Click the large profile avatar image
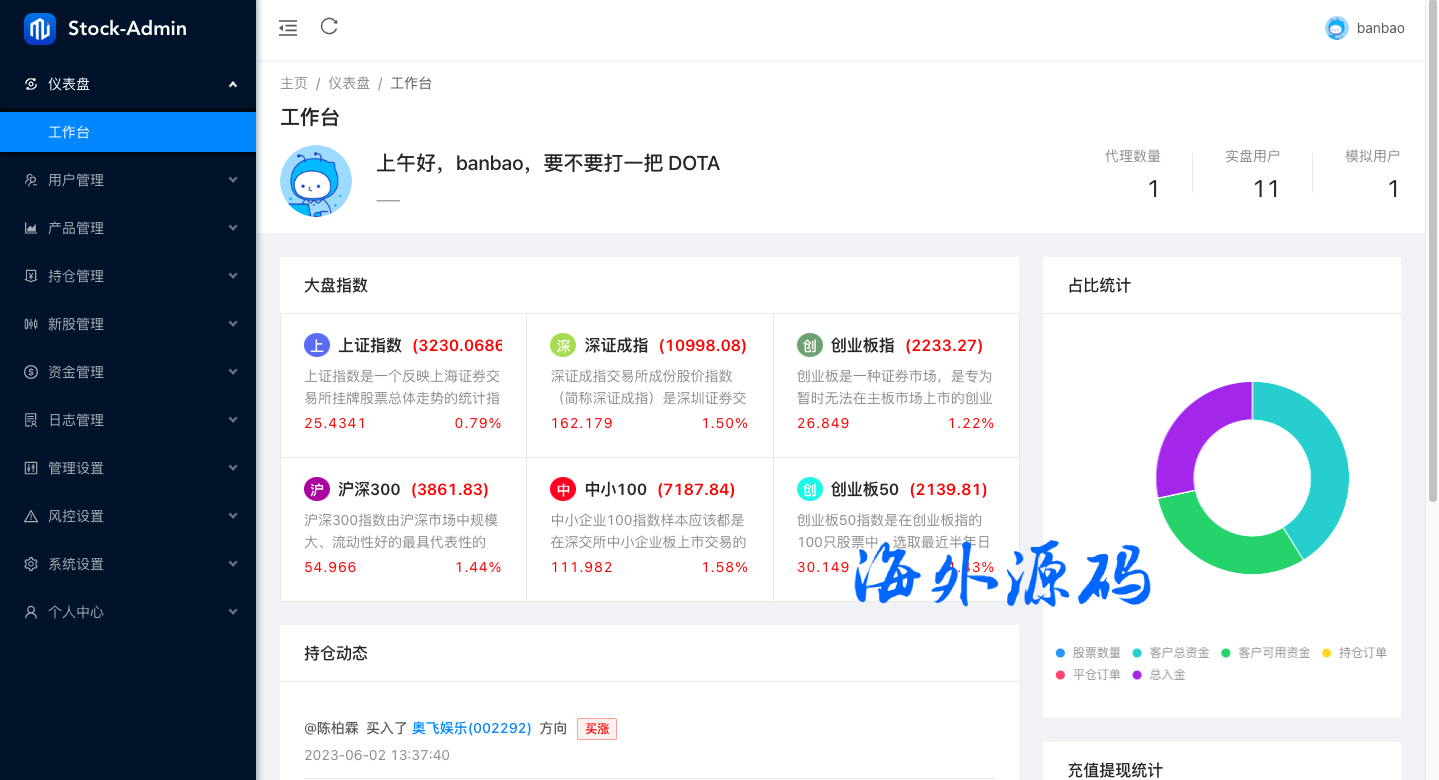This screenshot has height=780, width=1439. tap(316, 181)
